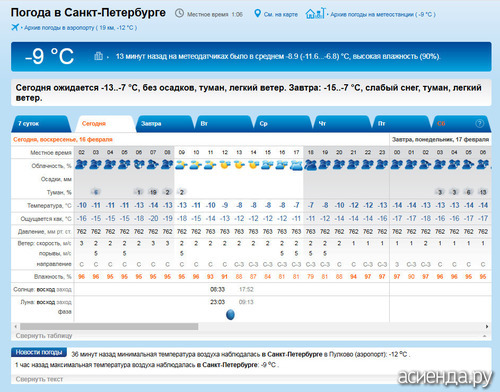Image resolution: width=500 pixels, height=392 pixels.
Task: Click the help question mark icon in tabs
Action: (479, 124)
